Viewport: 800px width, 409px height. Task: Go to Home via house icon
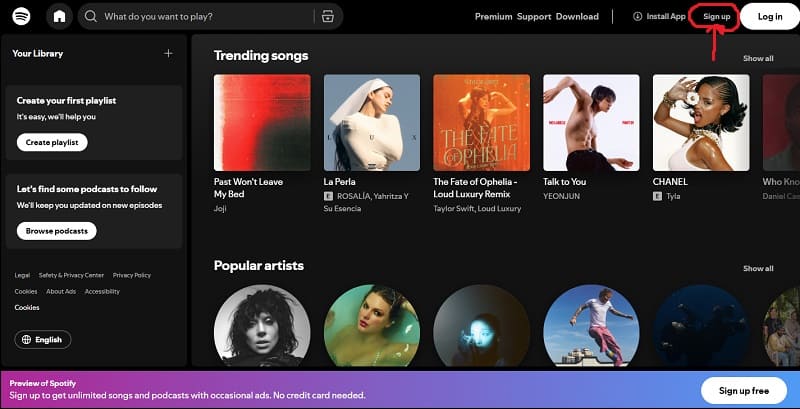[x=60, y=16]
